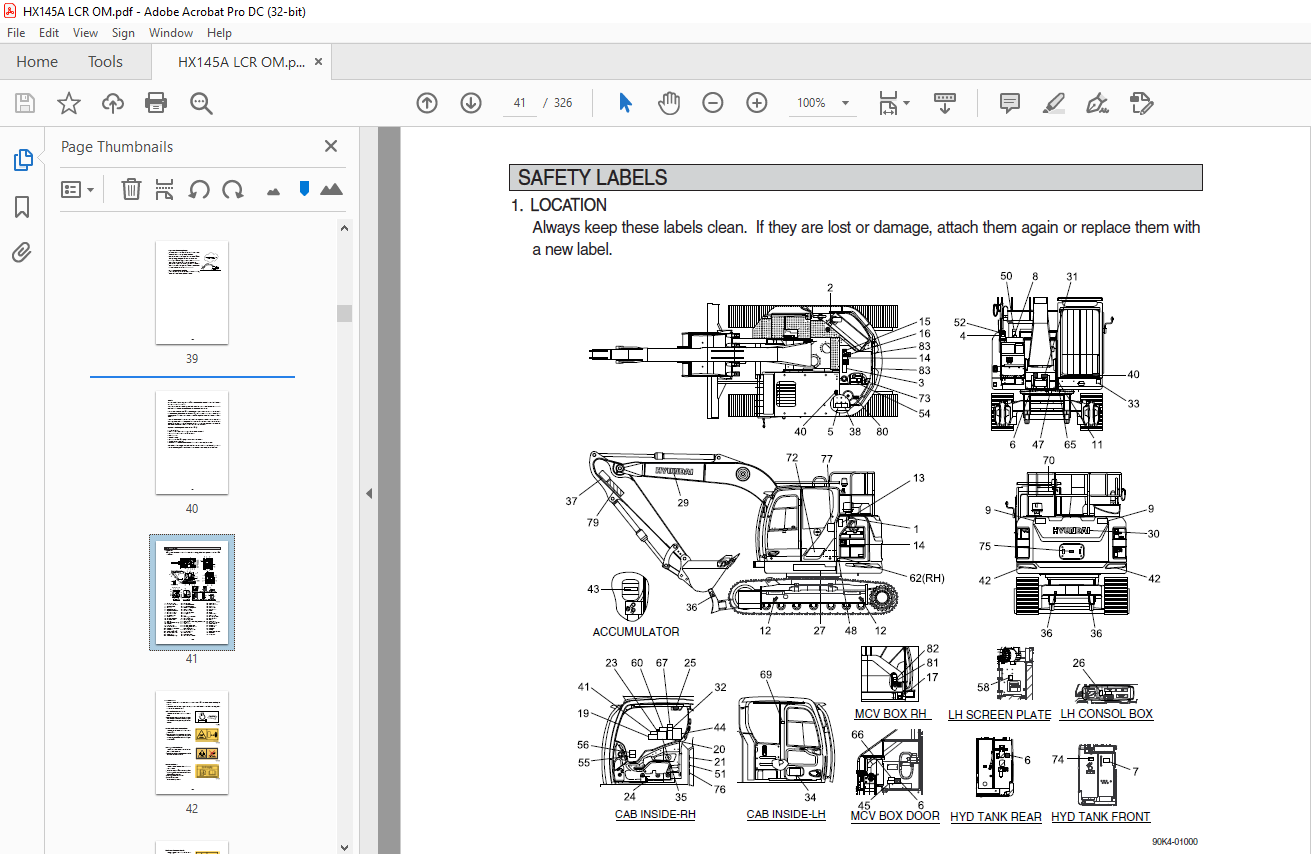This screenshot has width=1311, height=854.
Task: Zoom out with the minus icon
Action: pos(712,103)
